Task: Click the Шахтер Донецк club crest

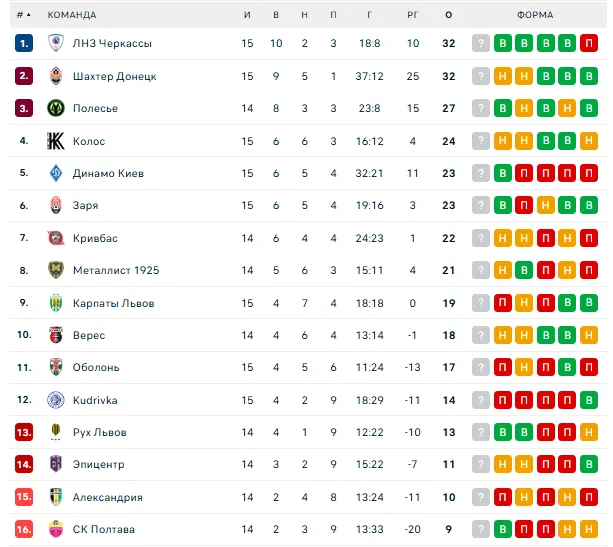Action: pyautogui.click(x=56, y=76)
